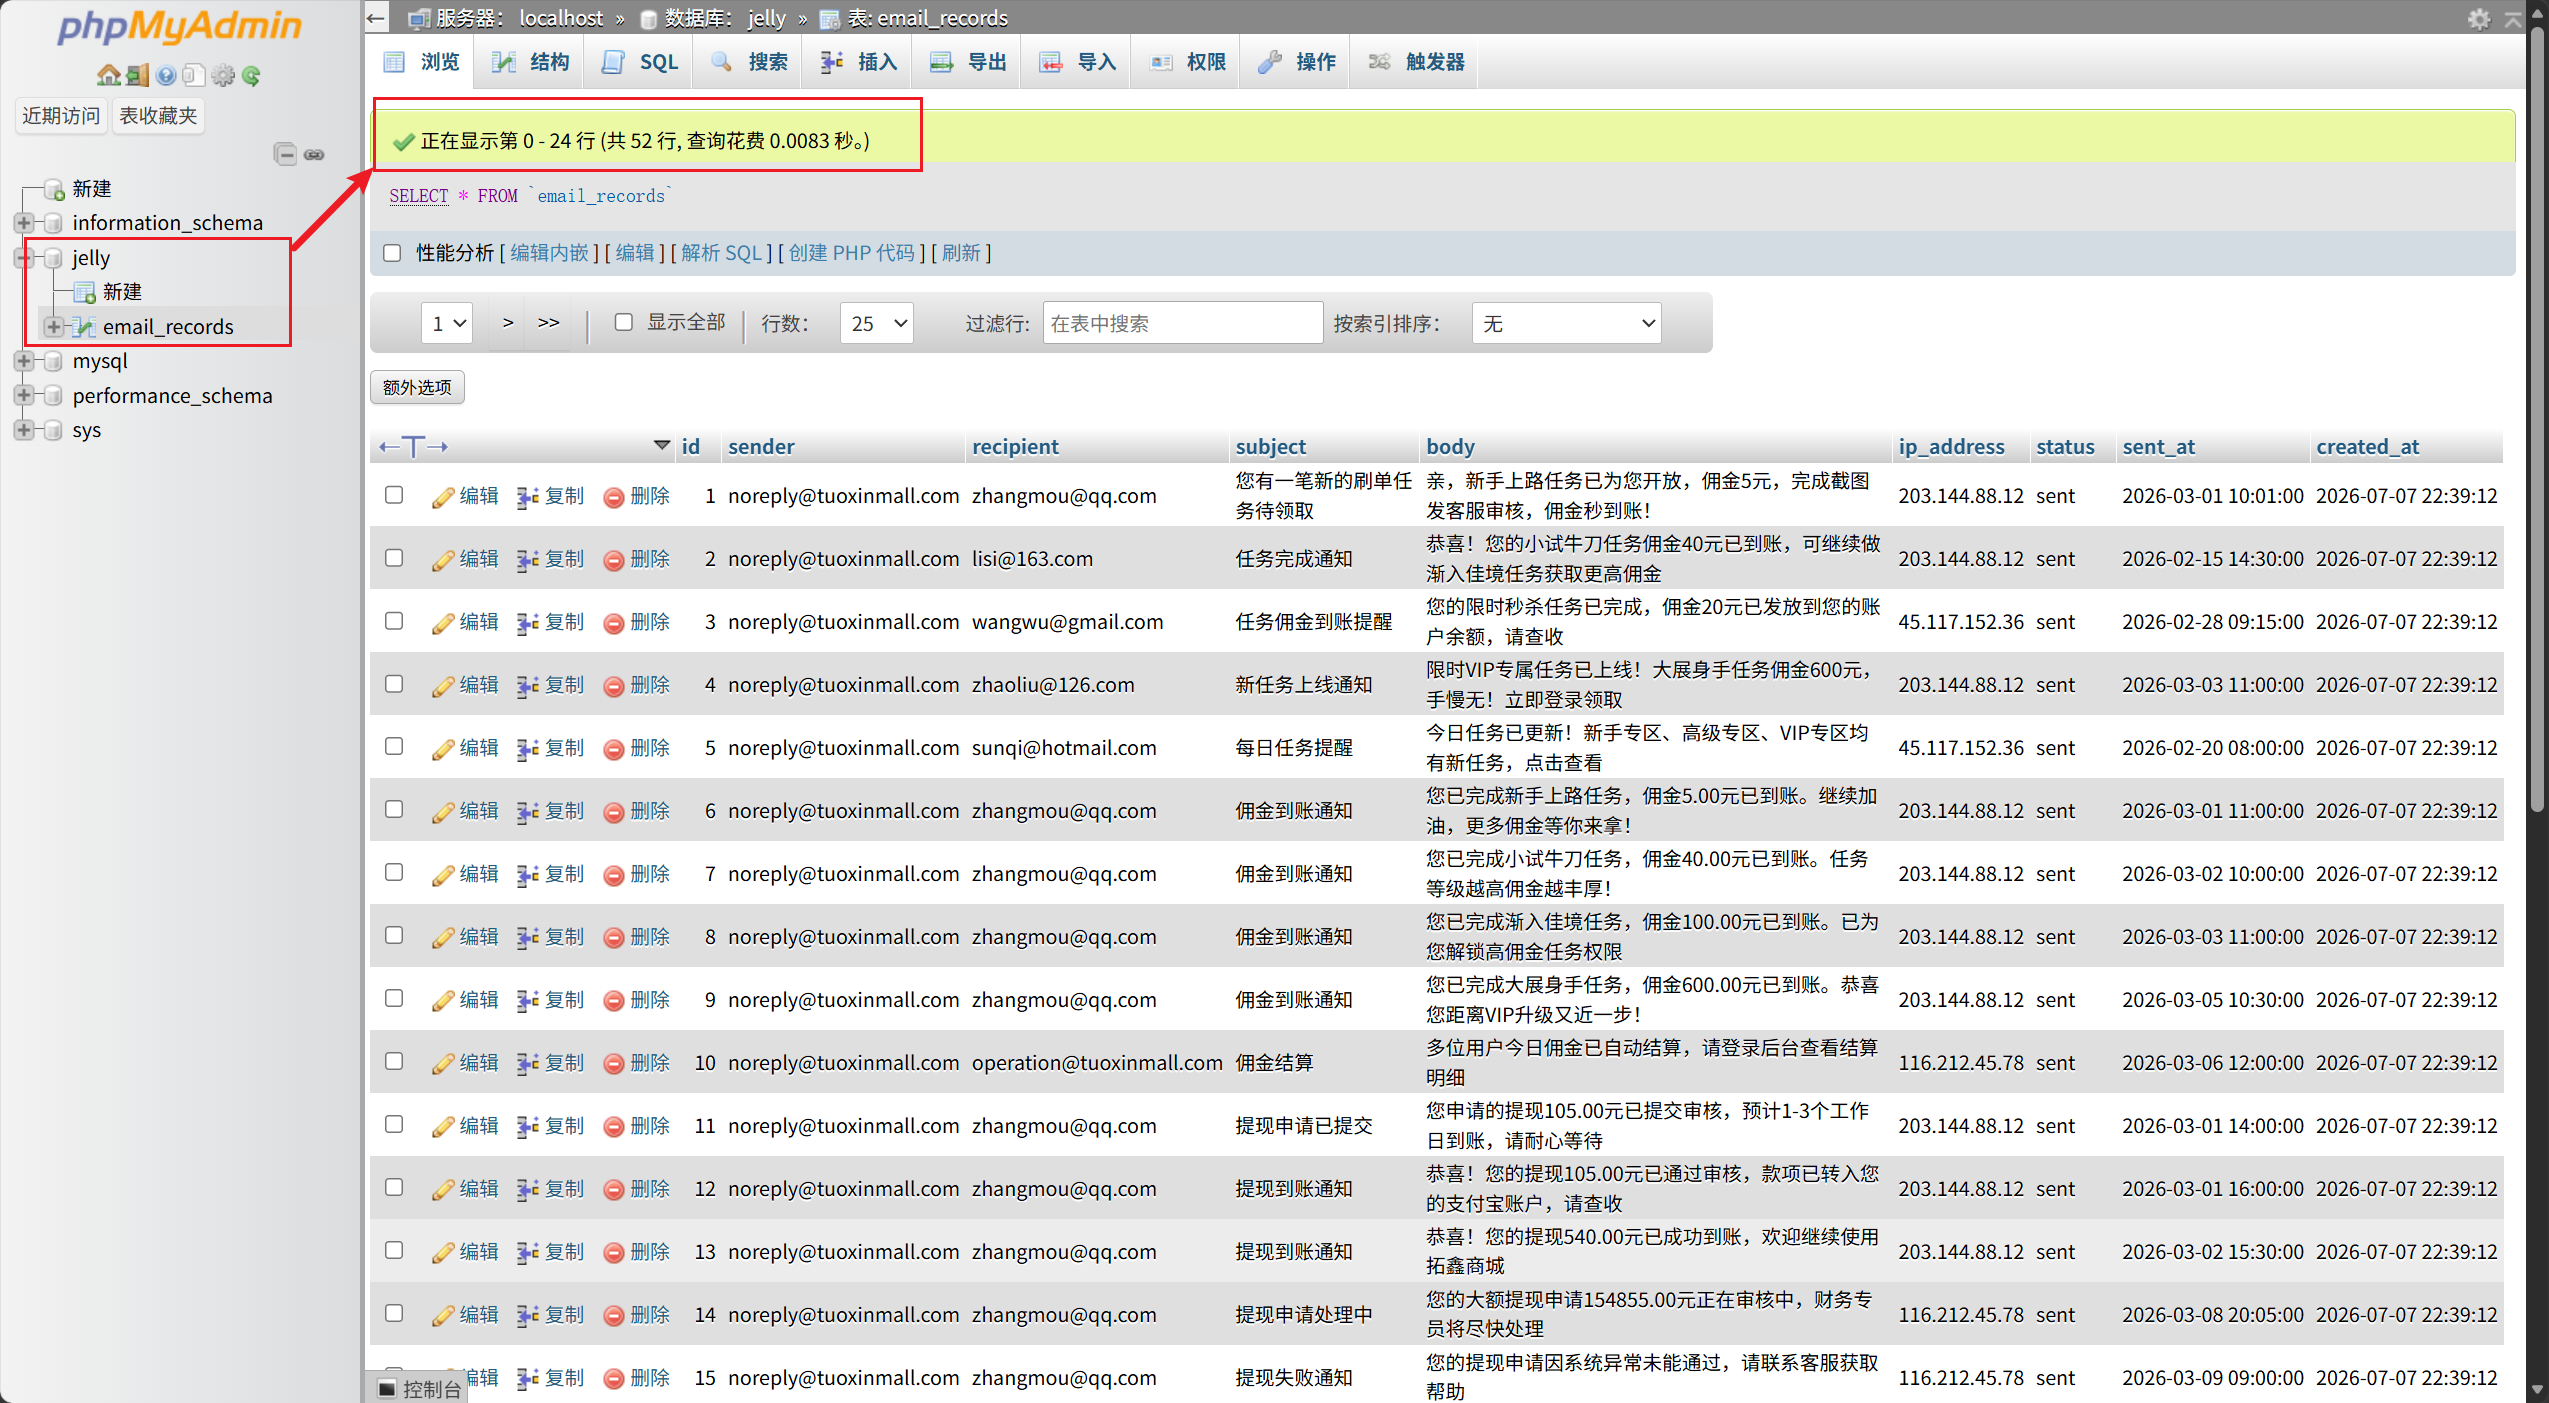
Task: Expand the performance_schema database node
Action: pyautogui.click(x=24, y=395)
